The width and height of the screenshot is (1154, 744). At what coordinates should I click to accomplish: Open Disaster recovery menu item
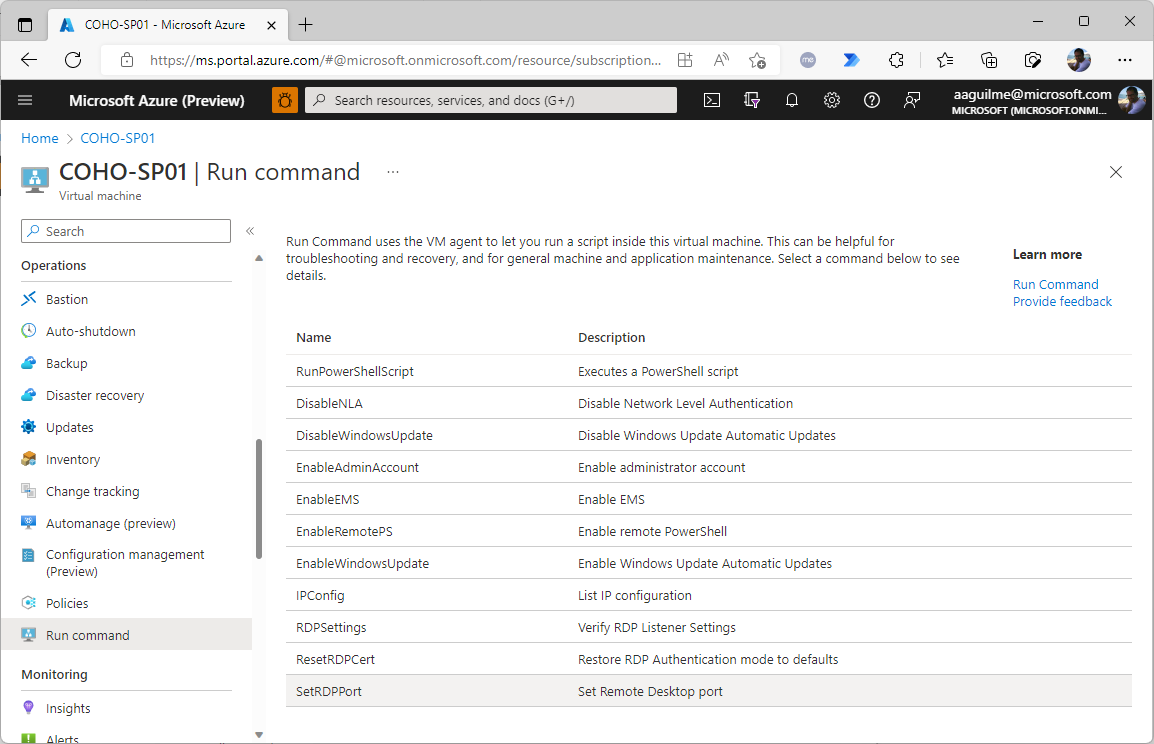(95, 395)
